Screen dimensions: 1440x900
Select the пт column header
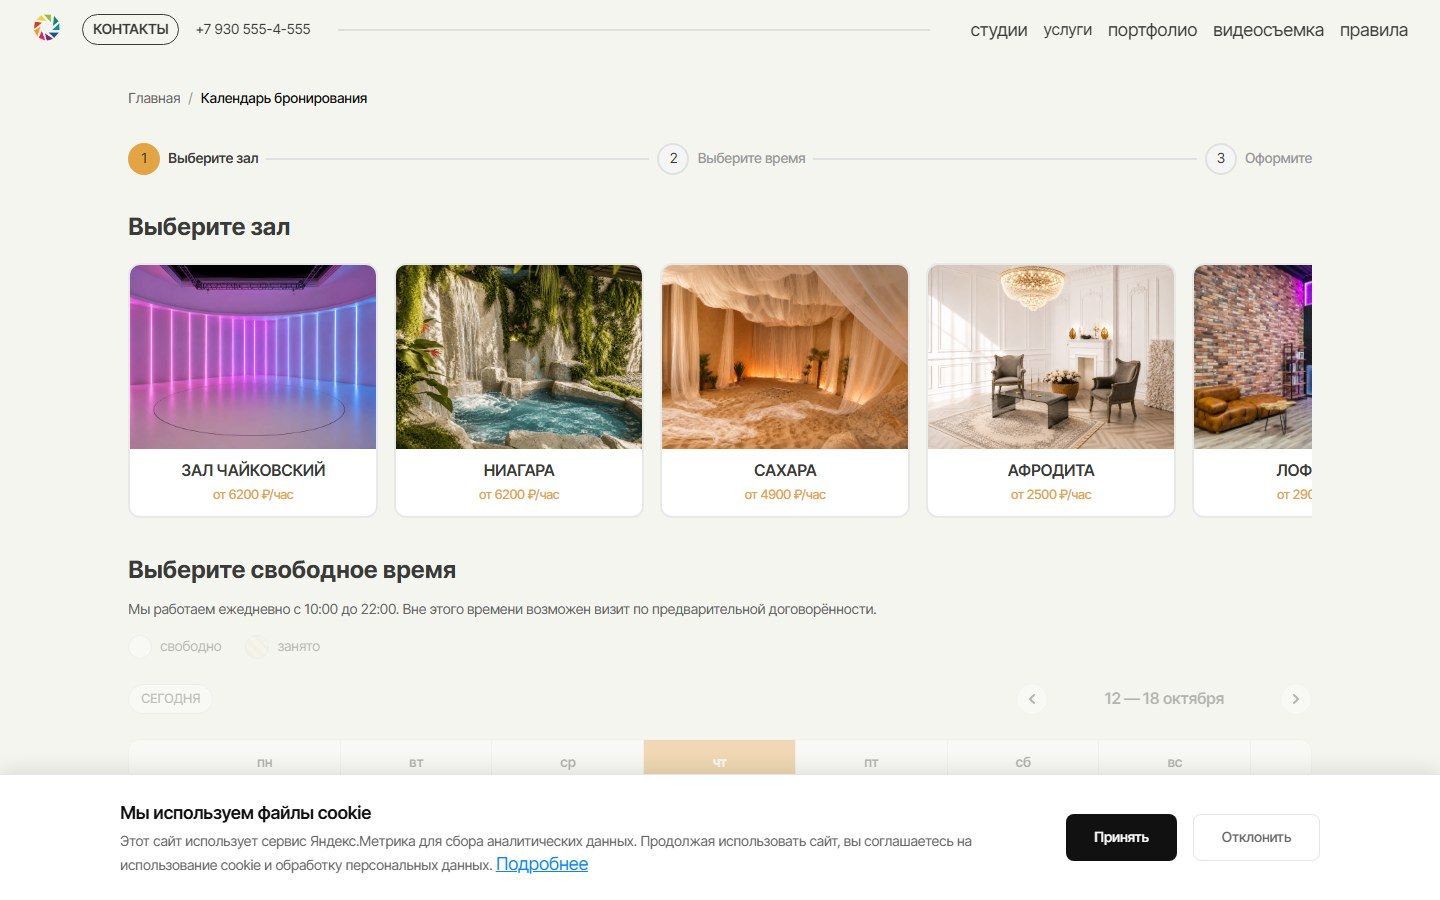pos(871,762)
